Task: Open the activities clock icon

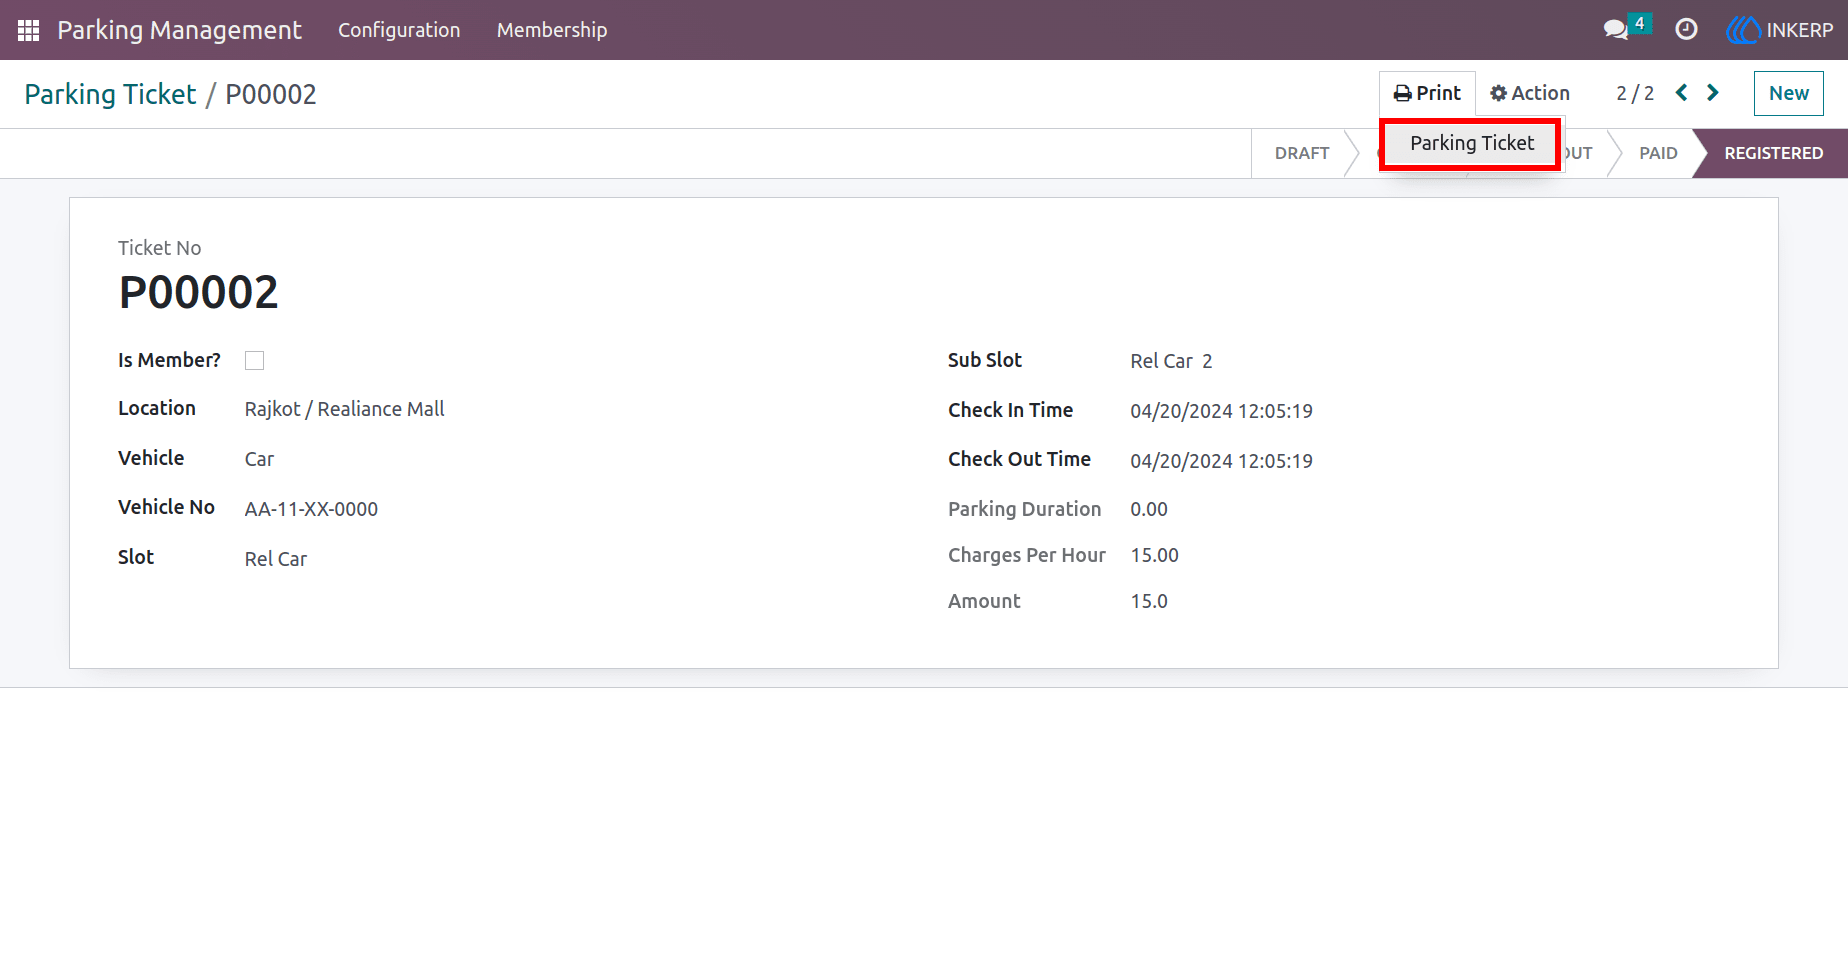Action: [x=1686, y=30]
